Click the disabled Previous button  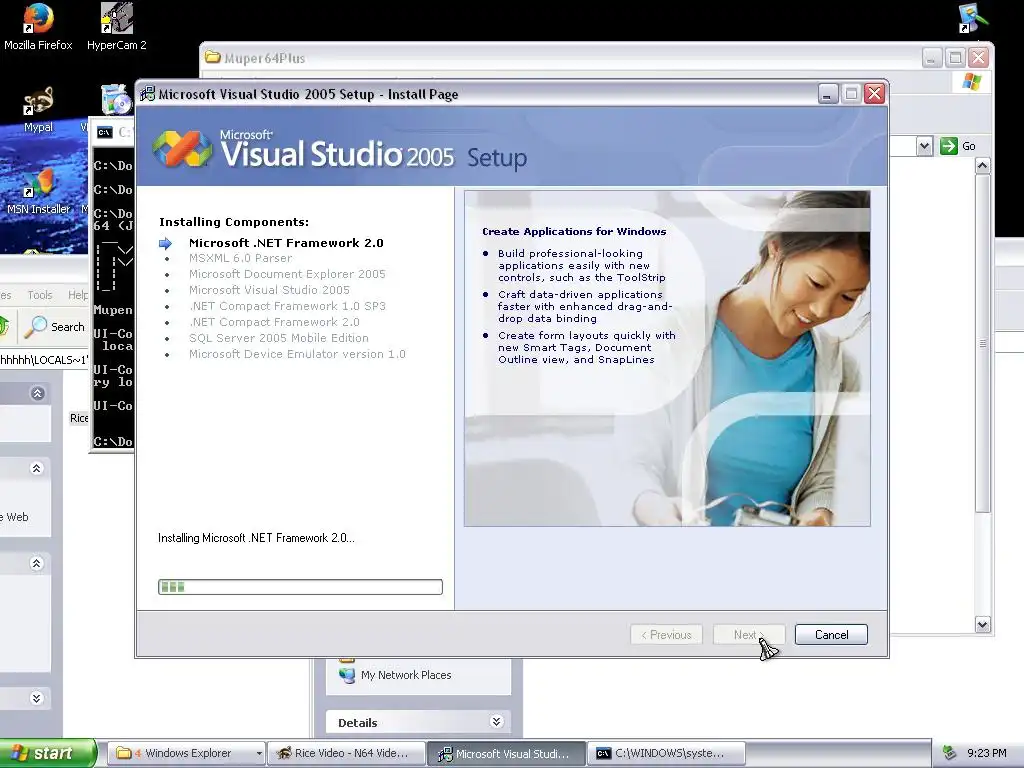pyautogui.click(x=666, y=635)
